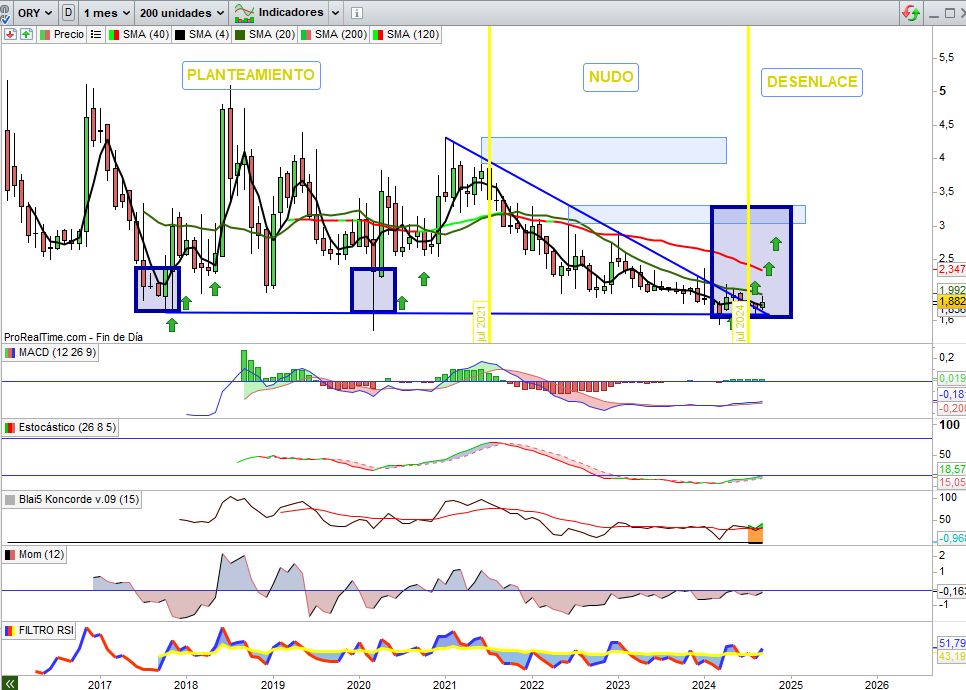966x690 pixels.
Task: Click the yellow 1,882 current price tag
Action: (951, 301)
